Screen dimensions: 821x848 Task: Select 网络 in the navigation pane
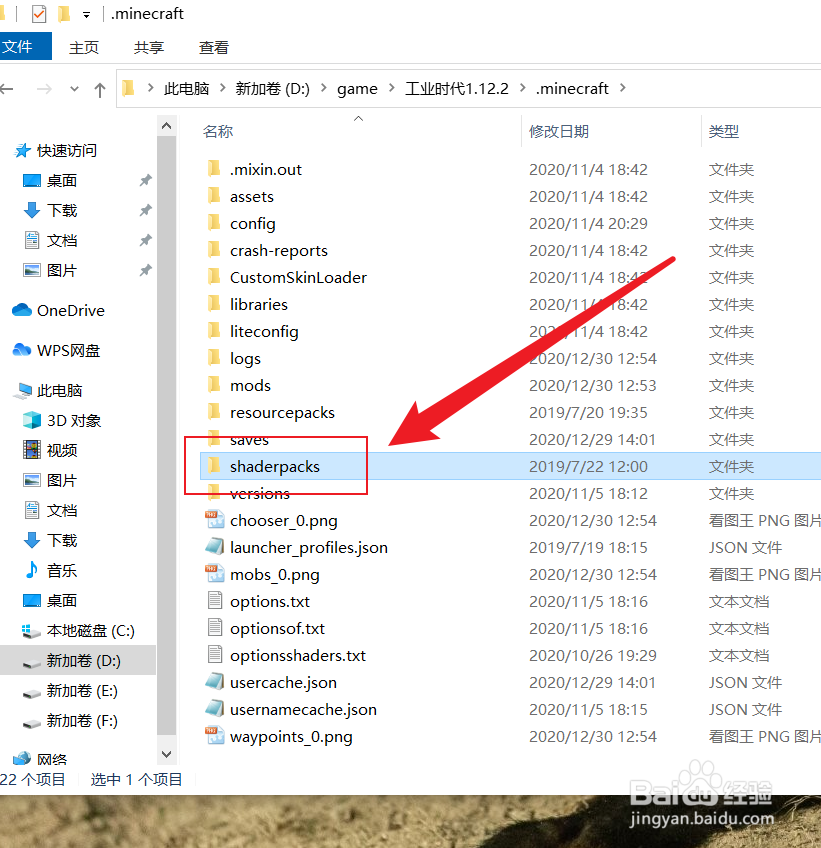point(52,759)
